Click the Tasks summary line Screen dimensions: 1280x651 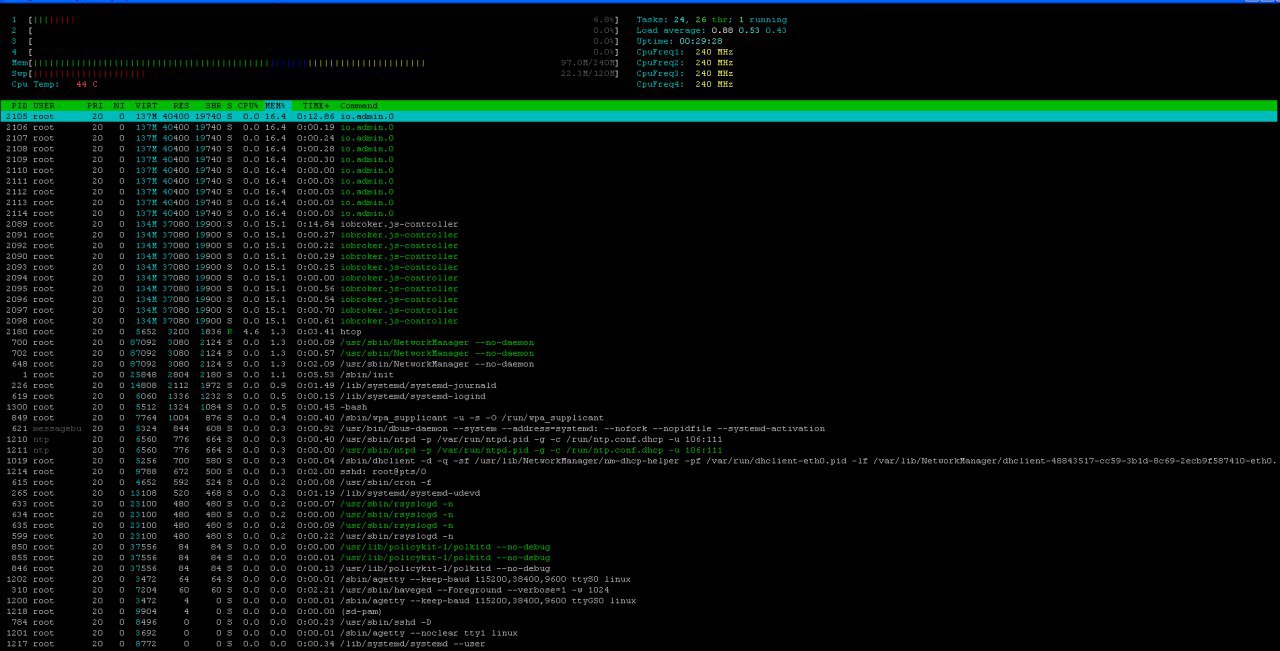711,19
